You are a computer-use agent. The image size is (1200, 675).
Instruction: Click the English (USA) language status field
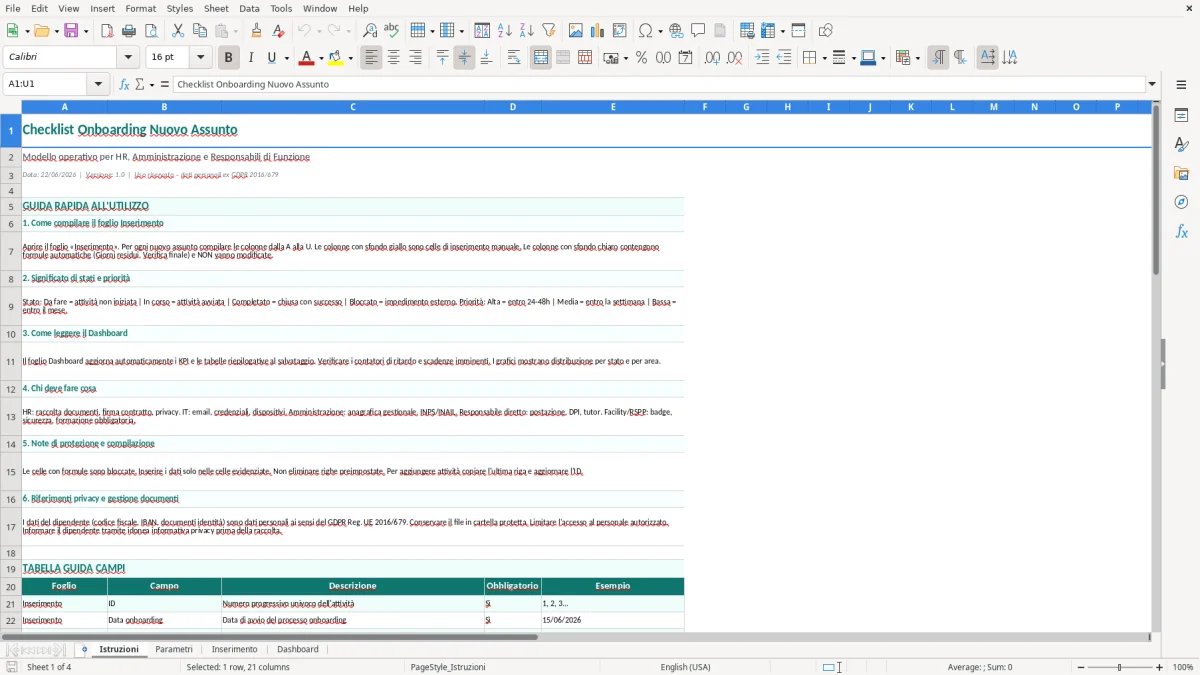[x=686, y=667]
